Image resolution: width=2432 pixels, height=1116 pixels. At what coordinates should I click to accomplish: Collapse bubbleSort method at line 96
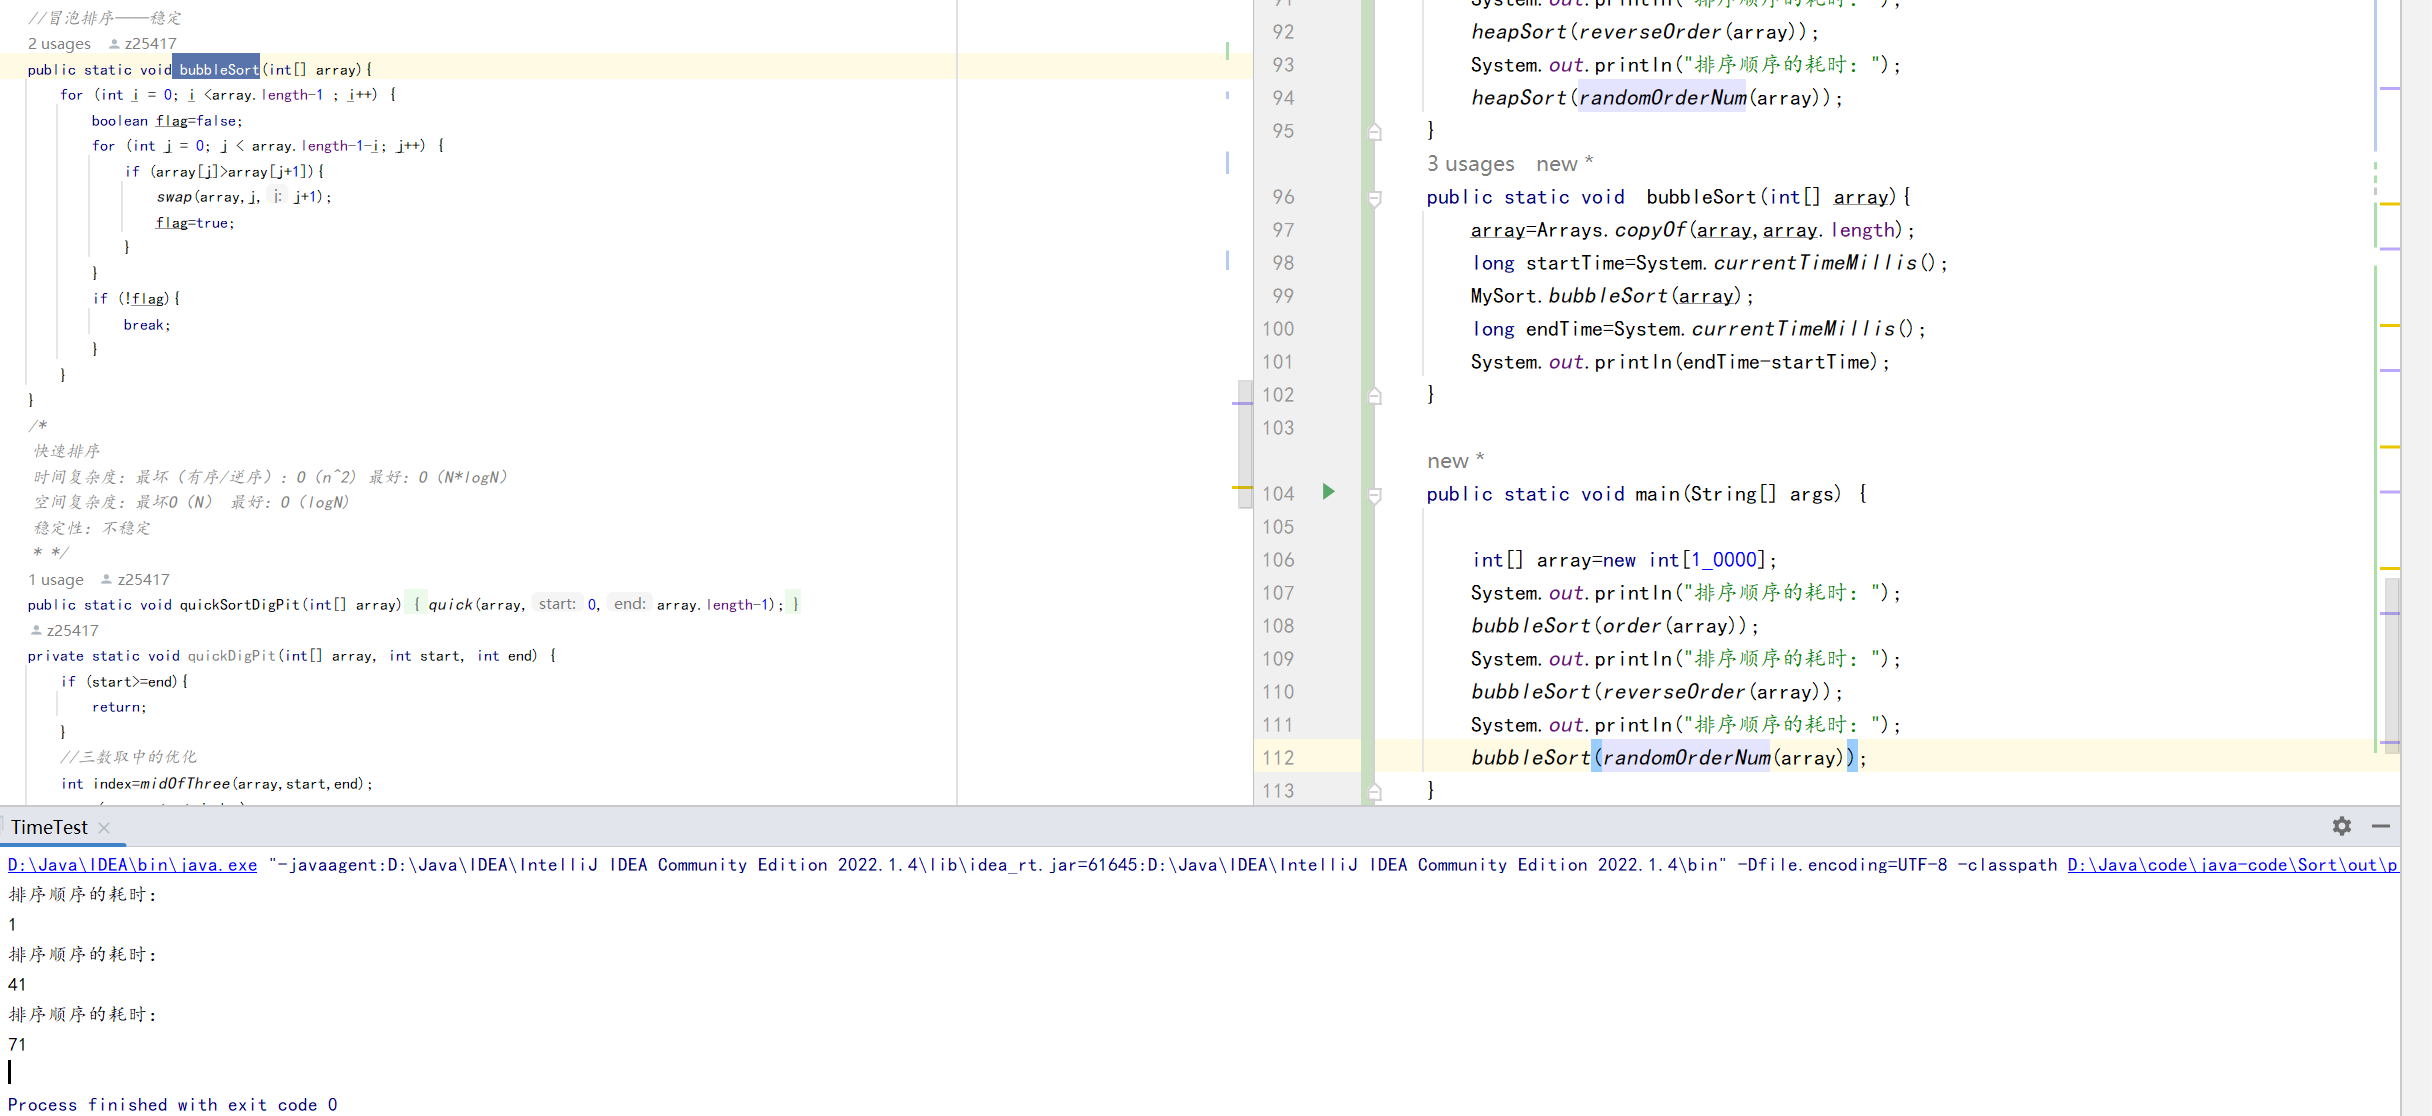[x=1374, y=198]
